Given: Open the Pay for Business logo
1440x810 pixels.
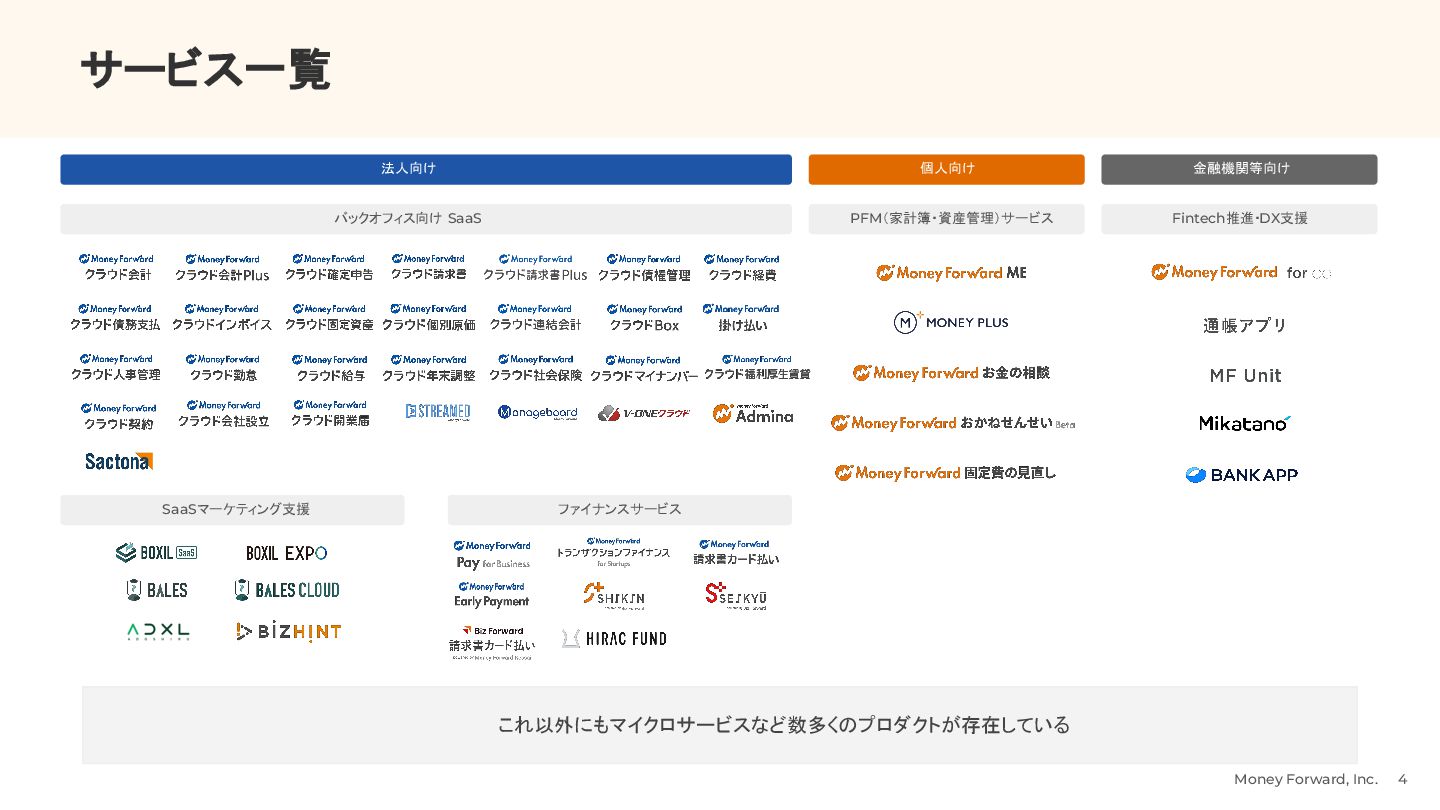Looking at the screenshot, I should pos(492,555).
